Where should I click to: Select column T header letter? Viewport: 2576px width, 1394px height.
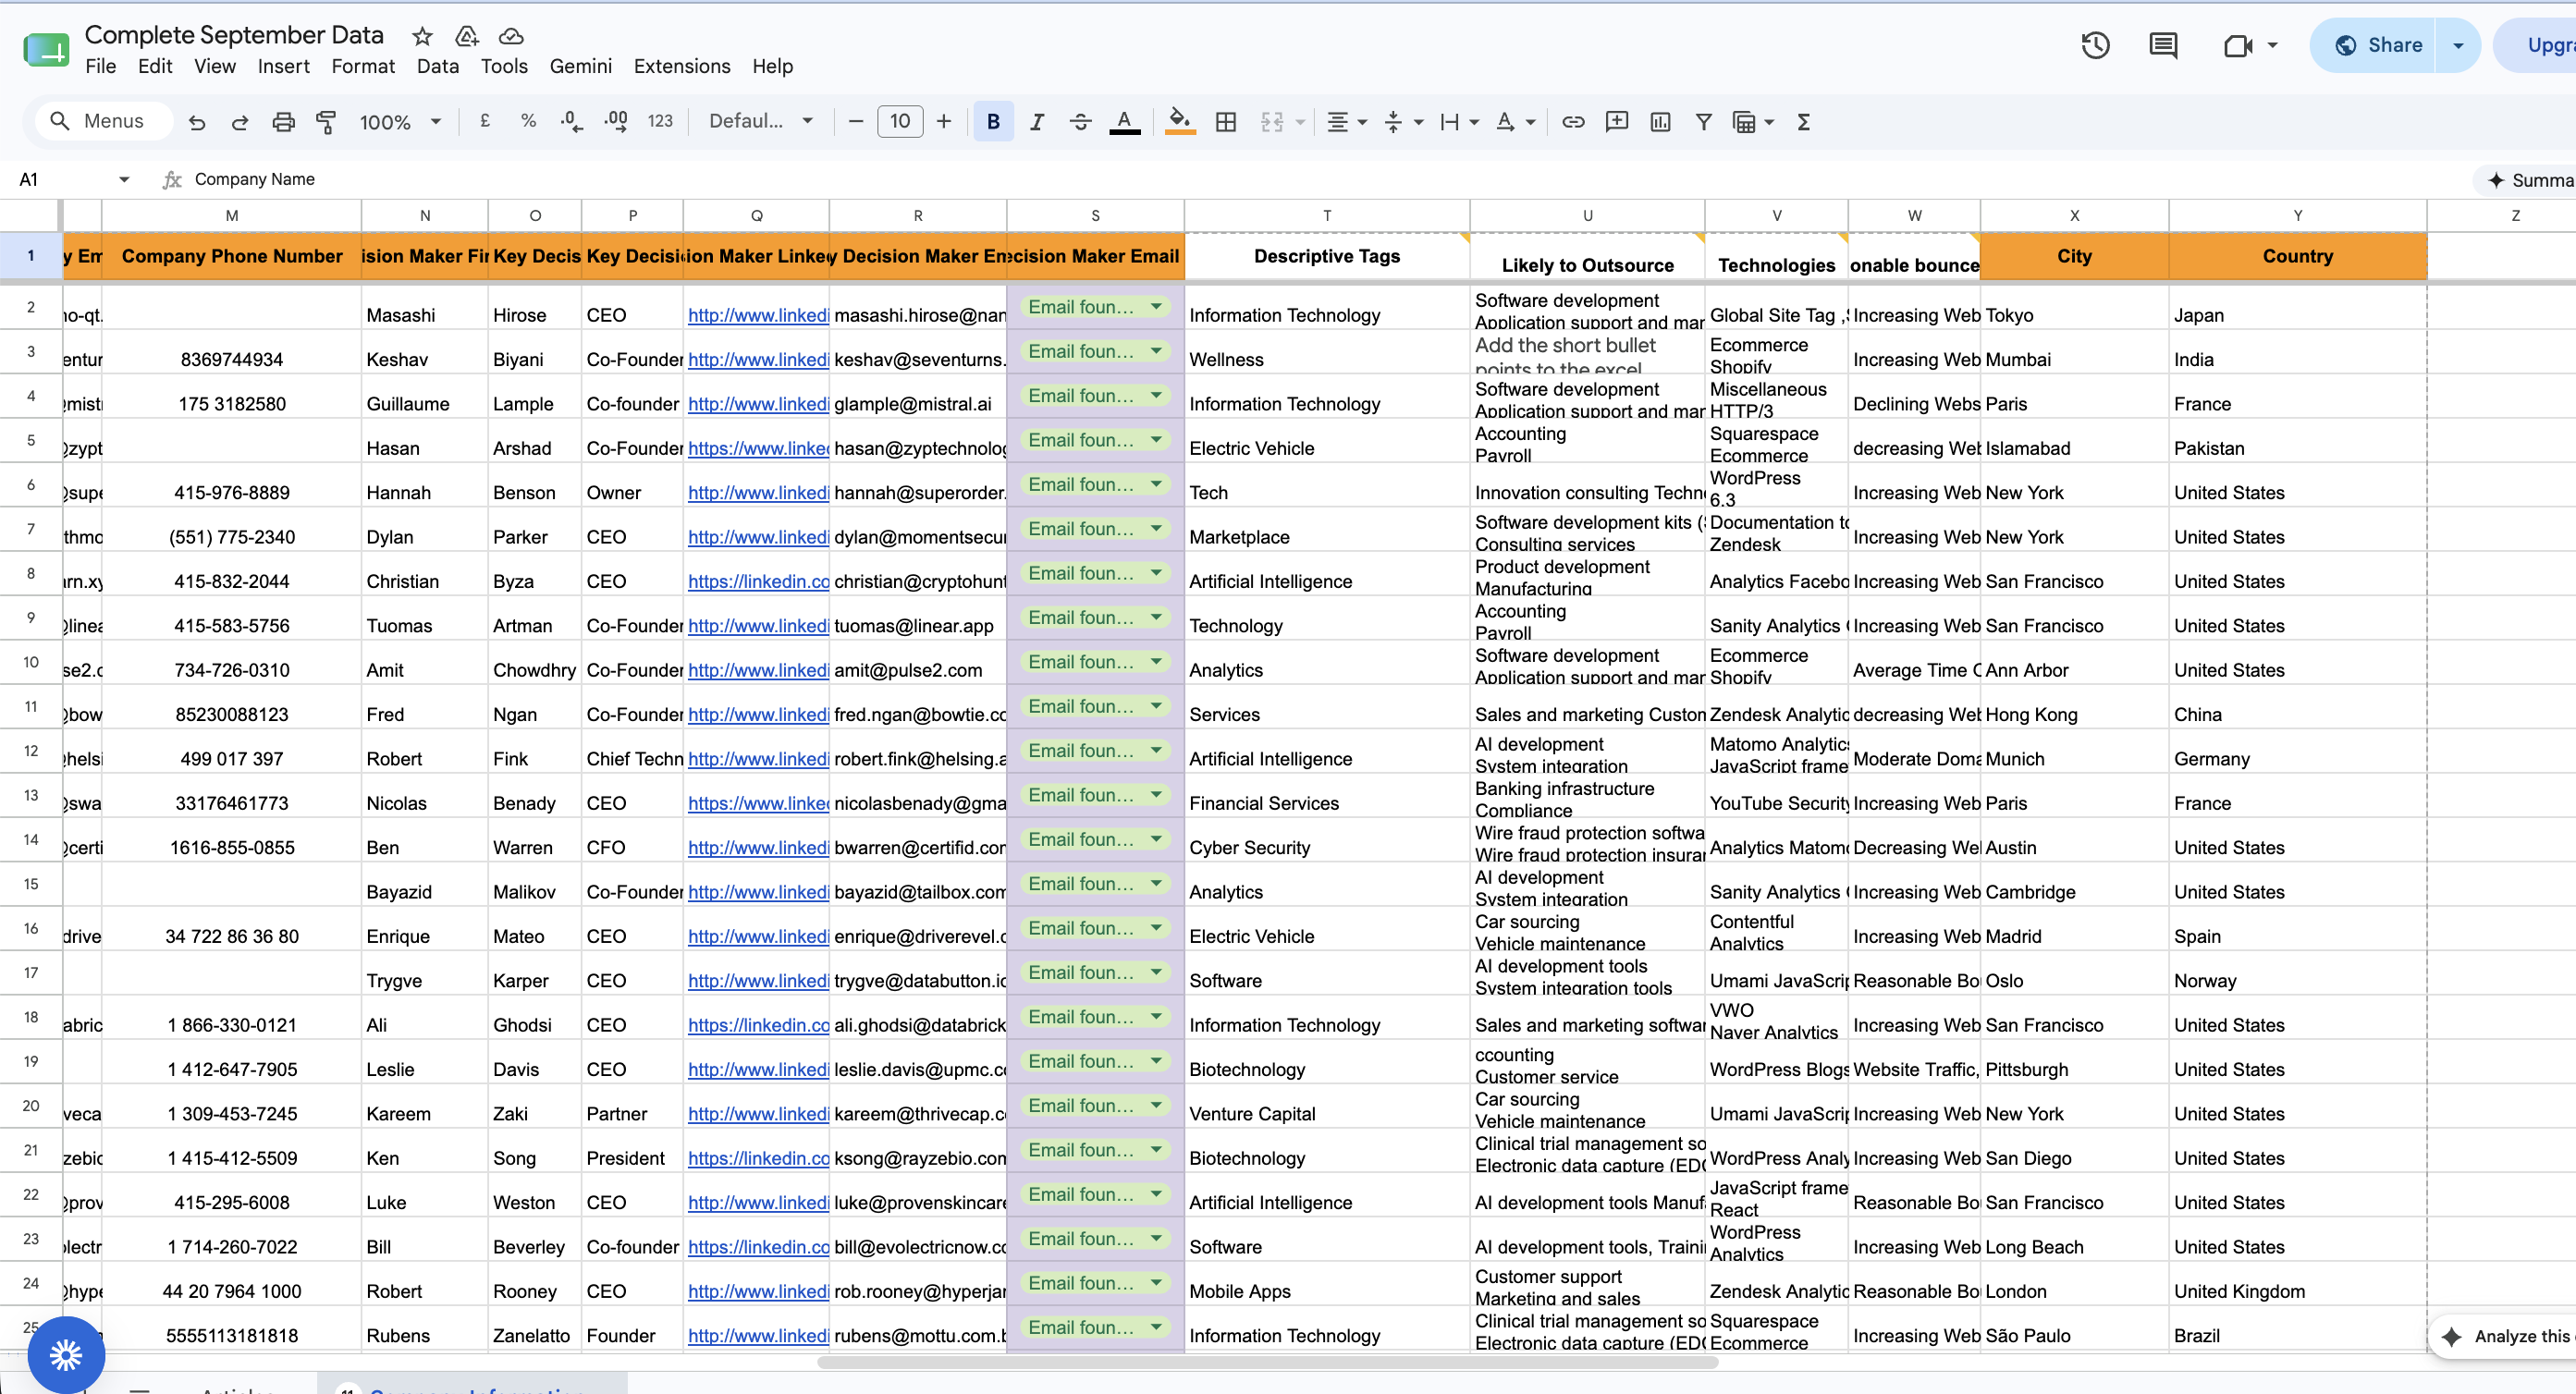point(1327,215)
